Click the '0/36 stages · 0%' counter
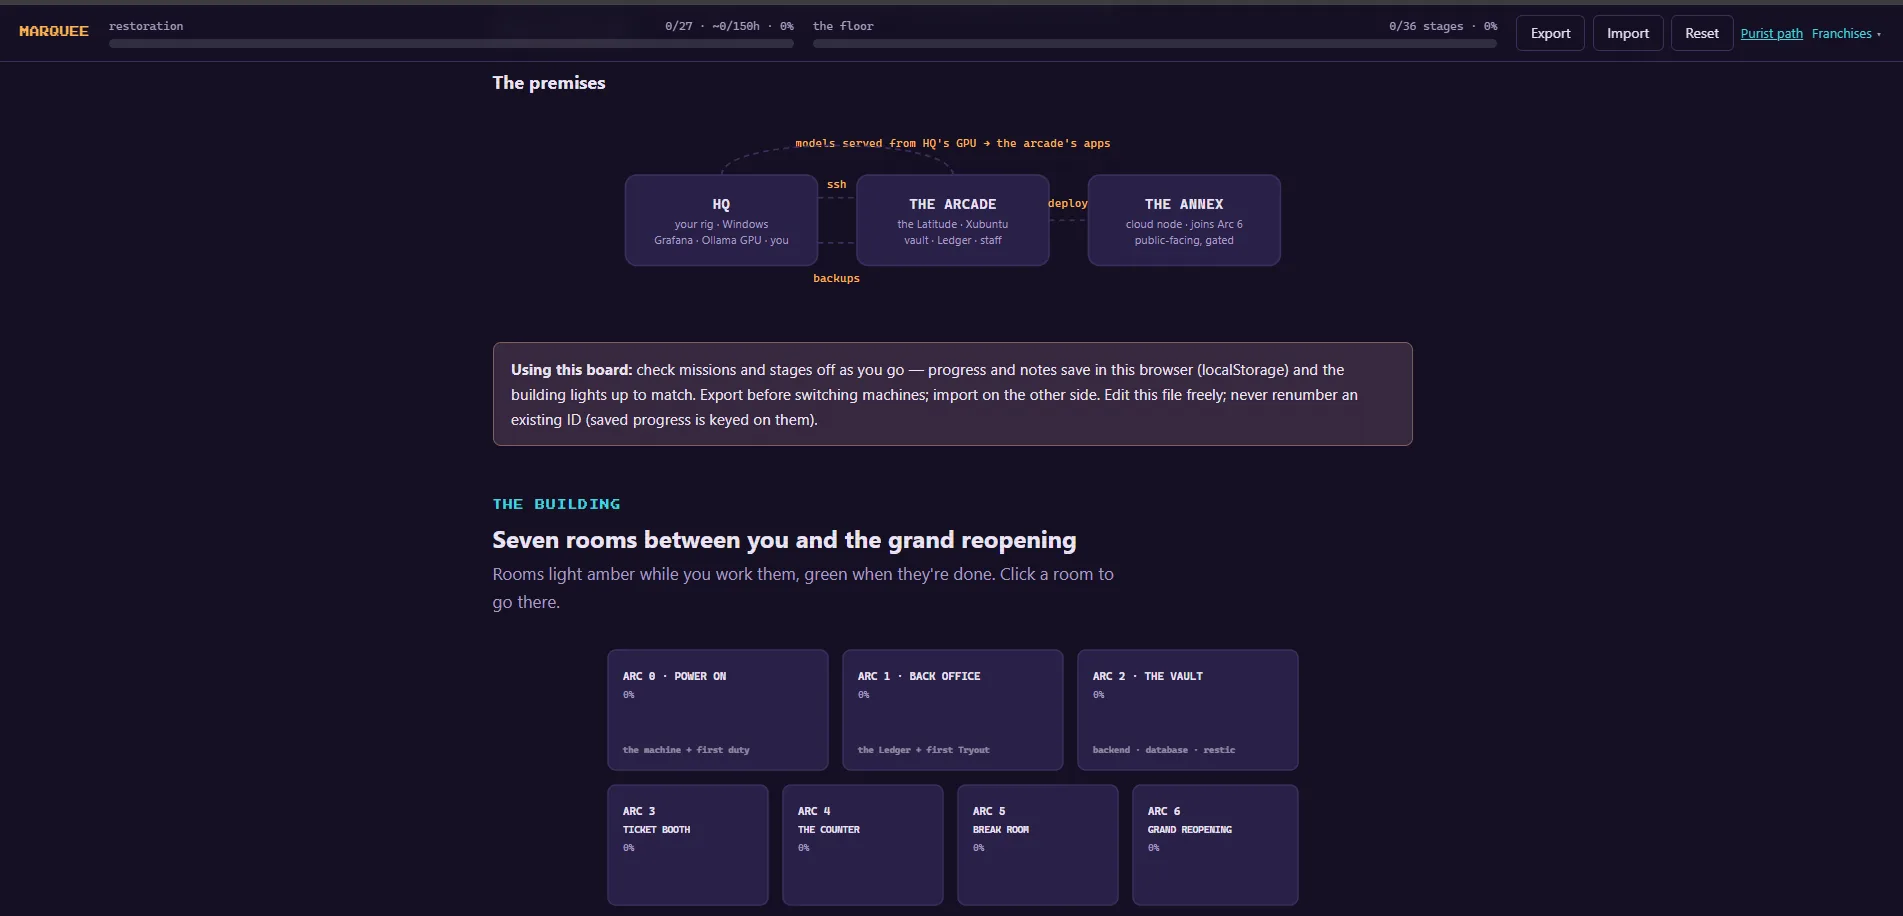Screen dimensions: 1903x916 pos(1443,26)
